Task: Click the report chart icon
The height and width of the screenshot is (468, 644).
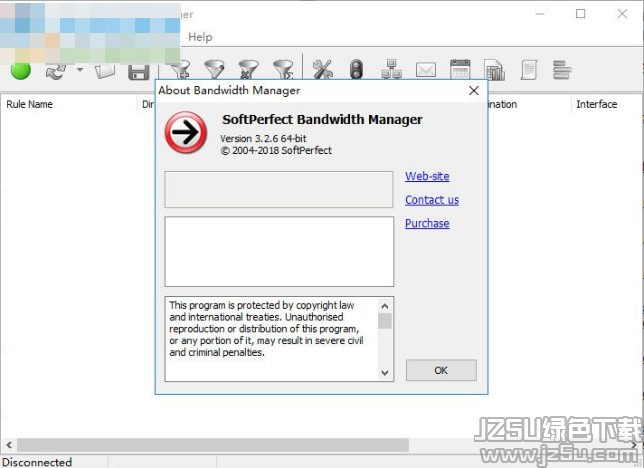Action: (494, 69)
